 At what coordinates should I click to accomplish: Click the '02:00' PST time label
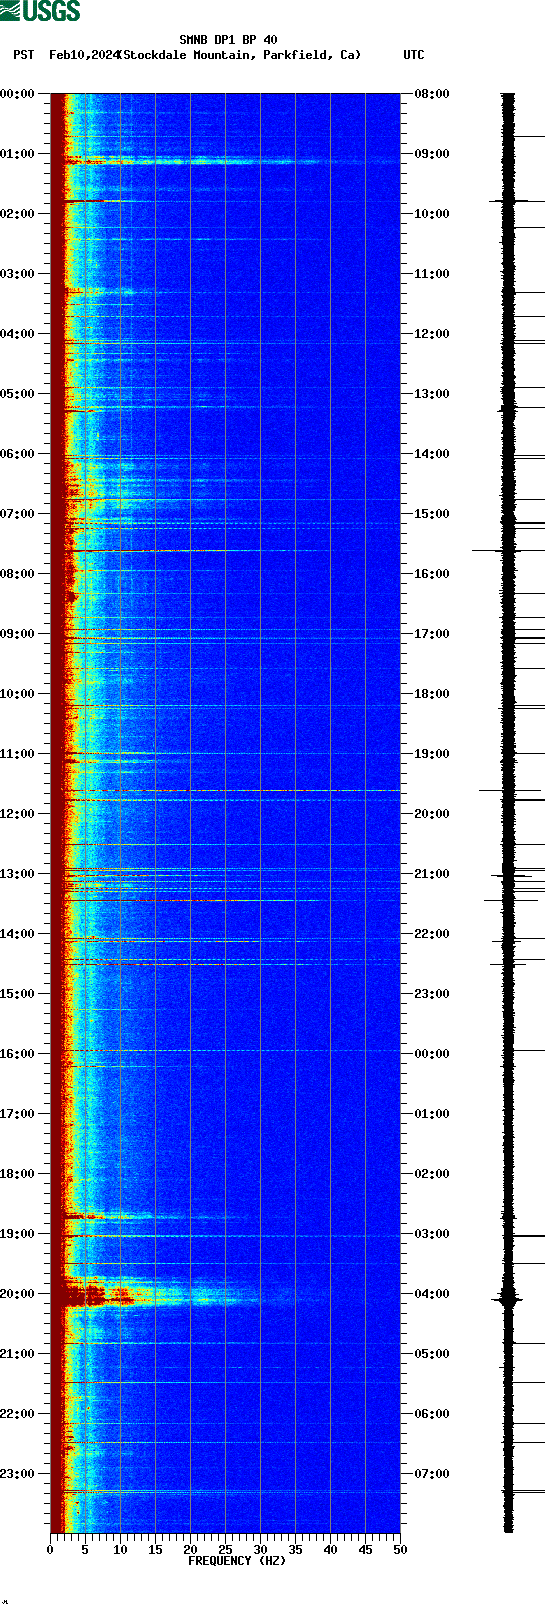click(x=17, y=214)
